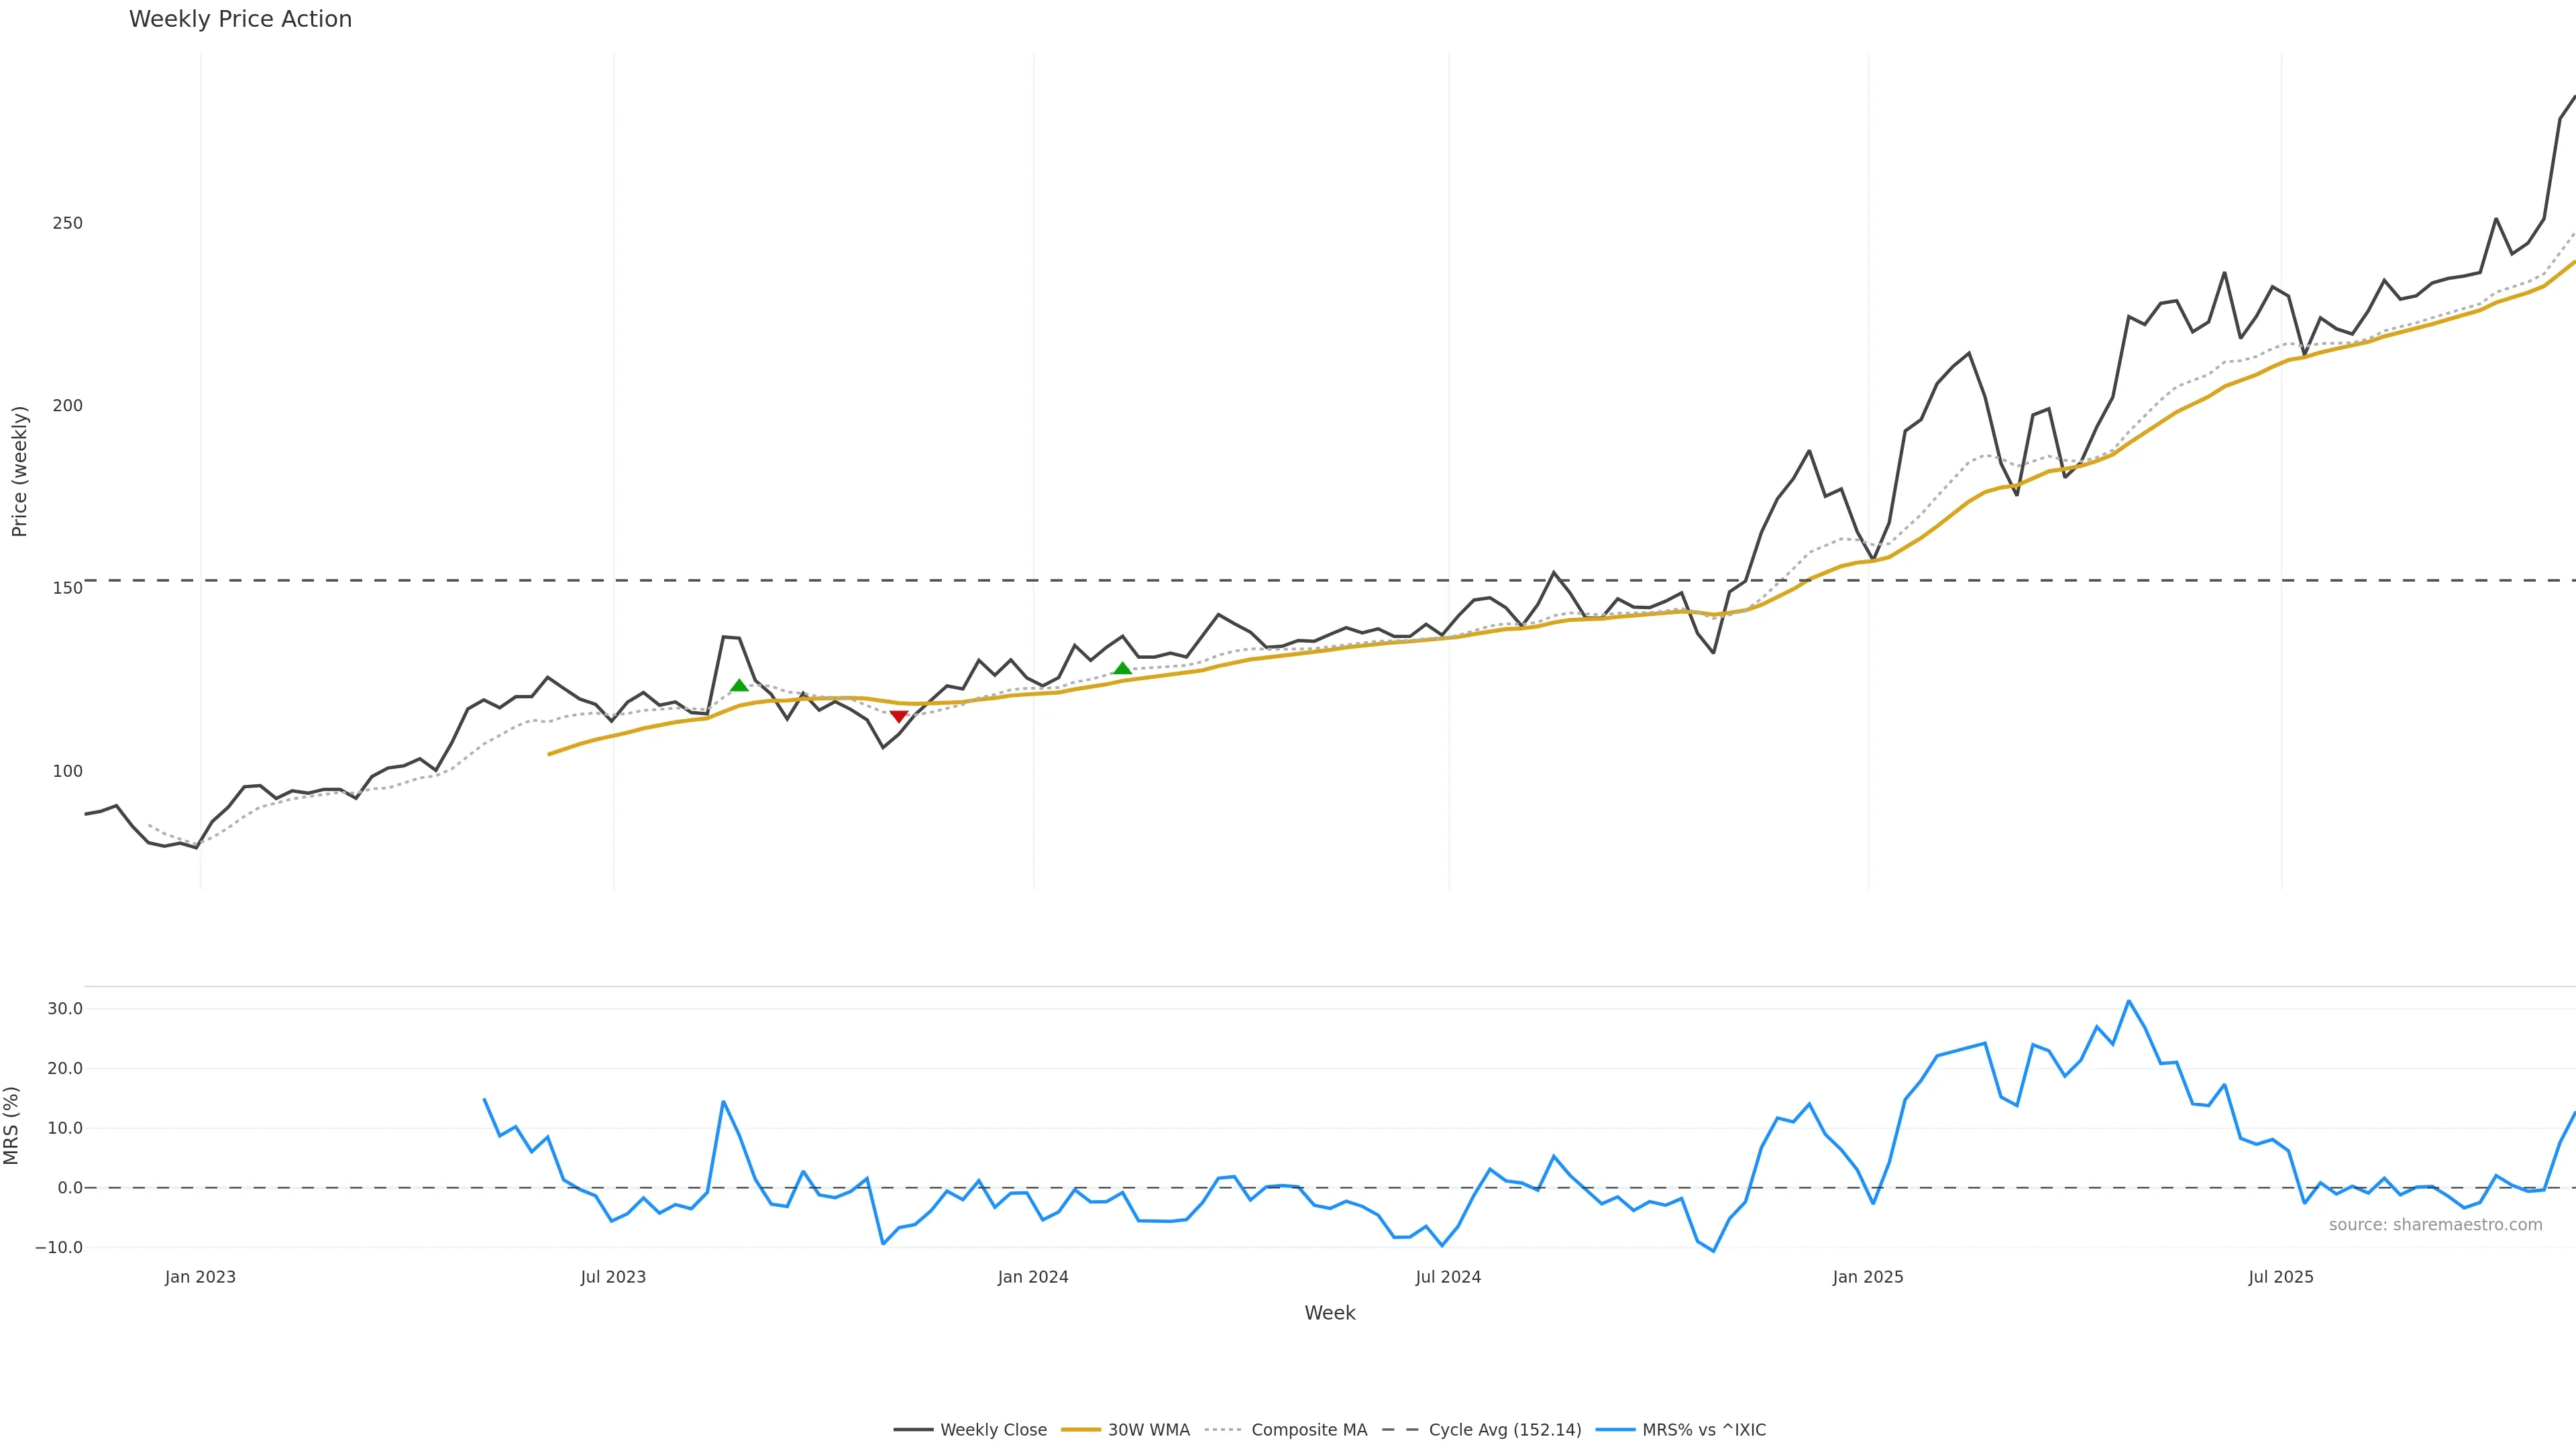Click the 30.0 tick on MRS axis
The image size is (2576, 1449).
65,1009
